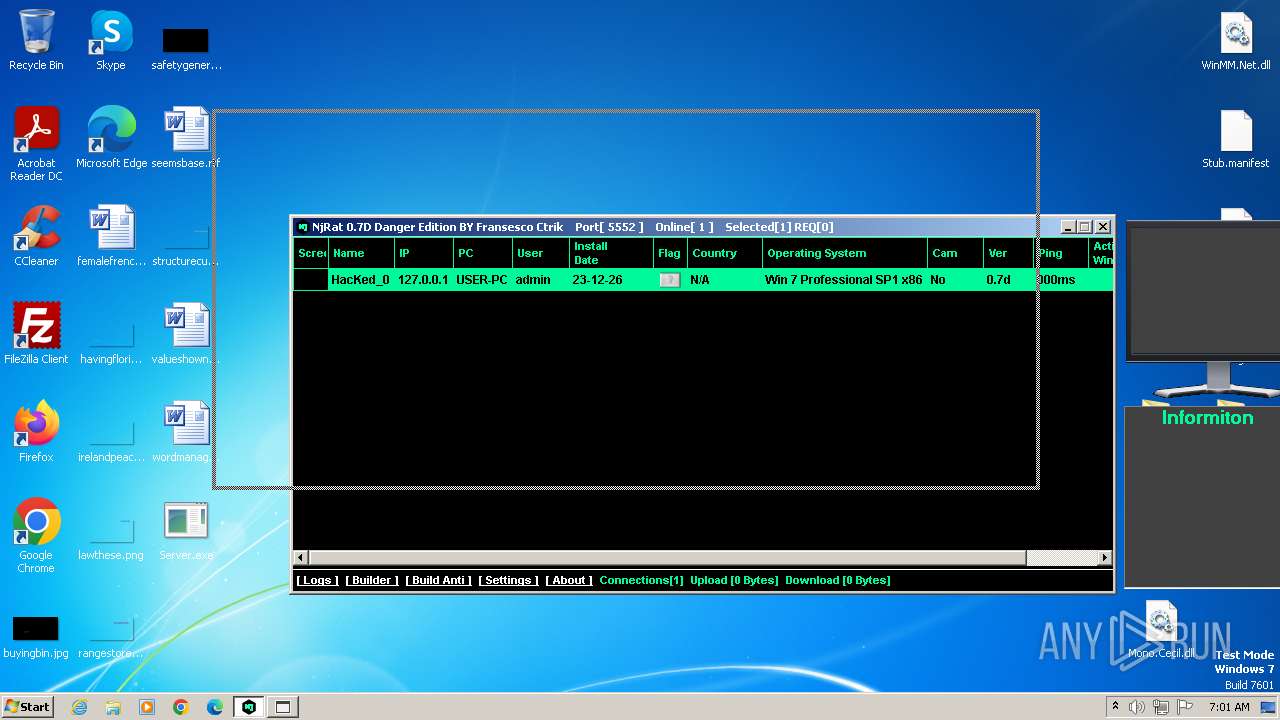Open the Settings menu
Viewport: 1280px width, 720px height.
[x=508, y=580]
